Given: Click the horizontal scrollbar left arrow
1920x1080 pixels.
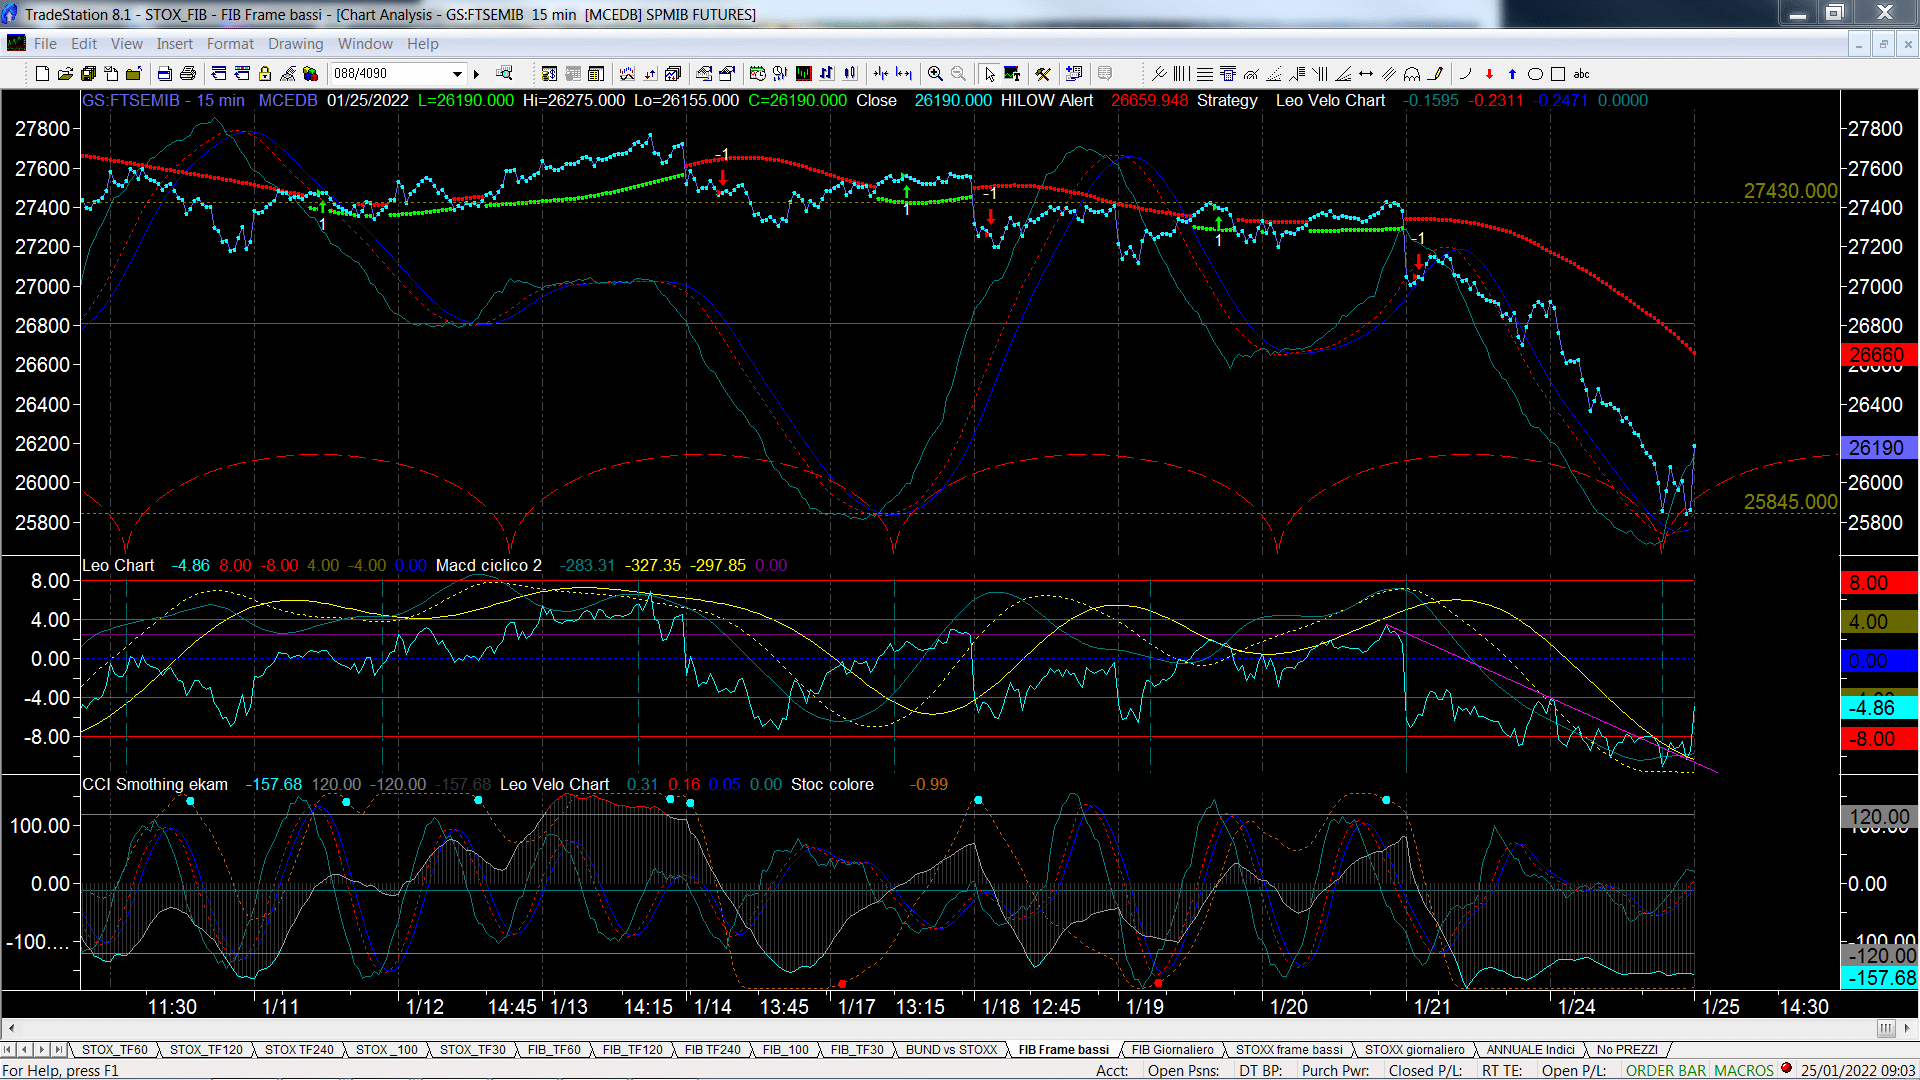Looking at the screenshot, I should [x=11, y=1028].
